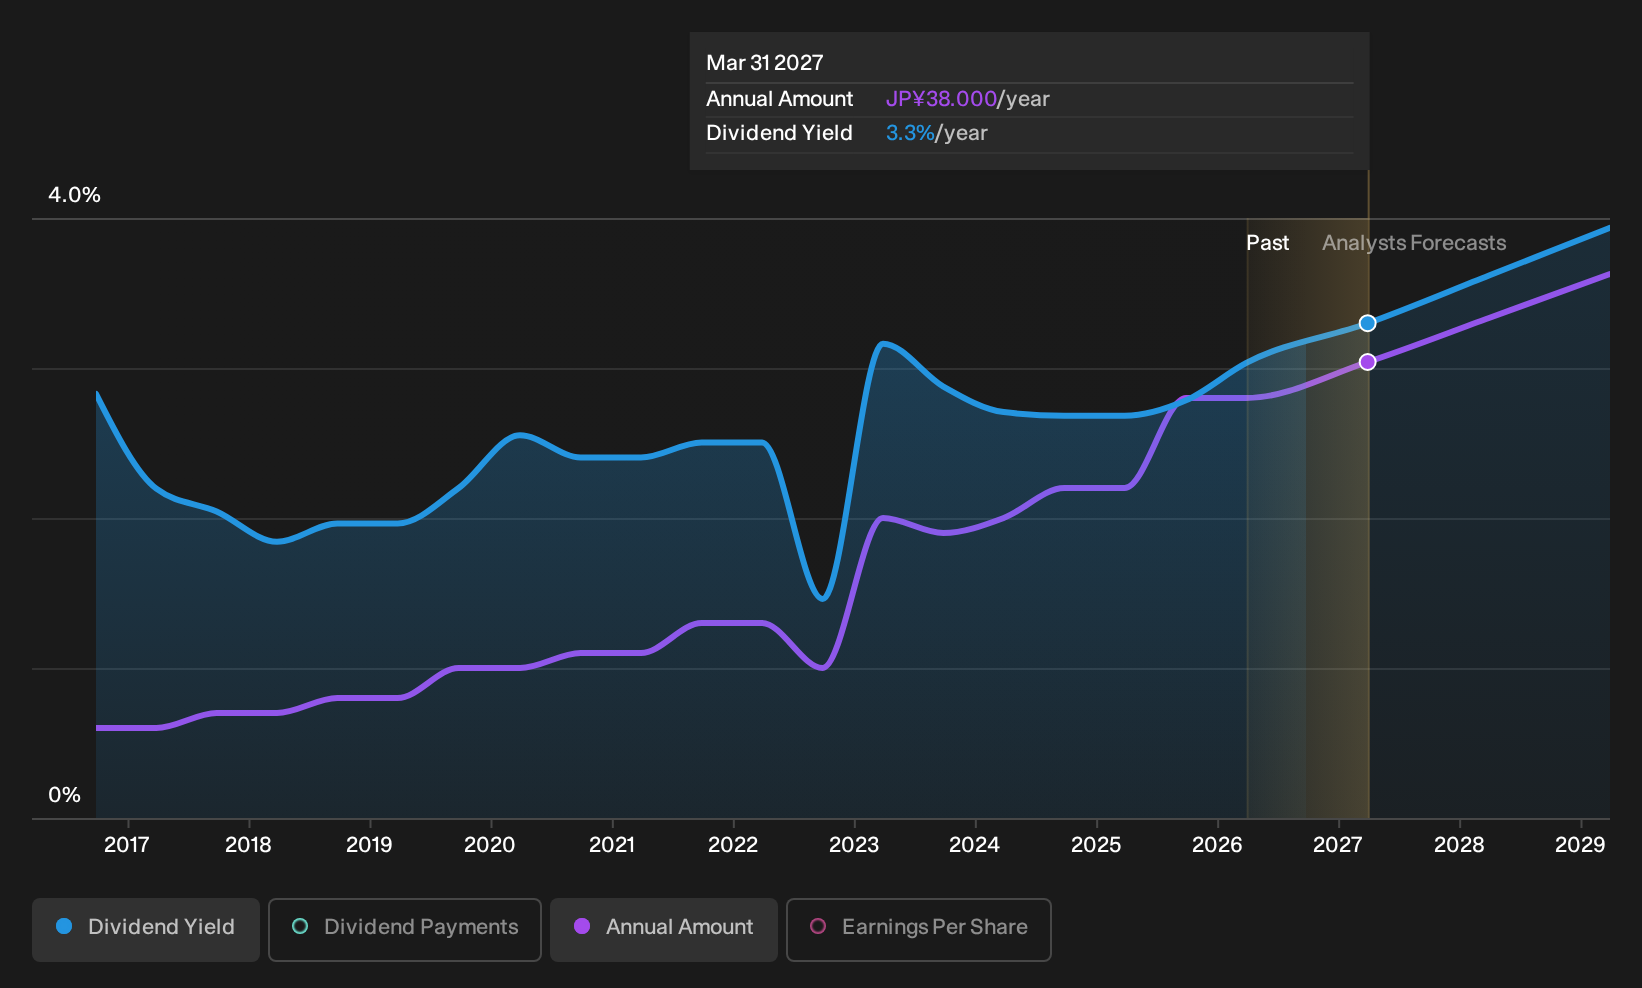Enable the Dividend Payments series
1642x988 pixels.
(405, 930)
